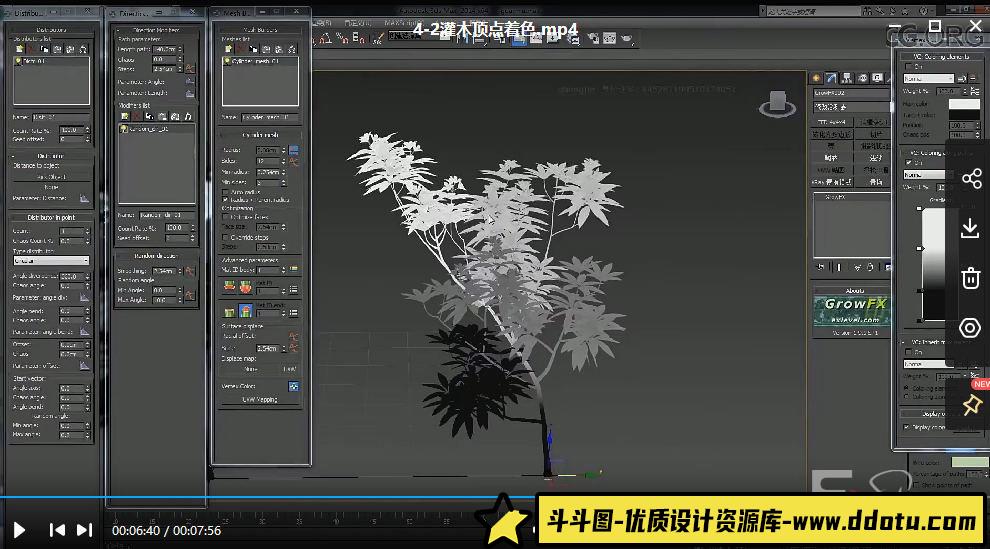Click the white Main color swatch
This screenshot has height=549, width=990.
964,104
